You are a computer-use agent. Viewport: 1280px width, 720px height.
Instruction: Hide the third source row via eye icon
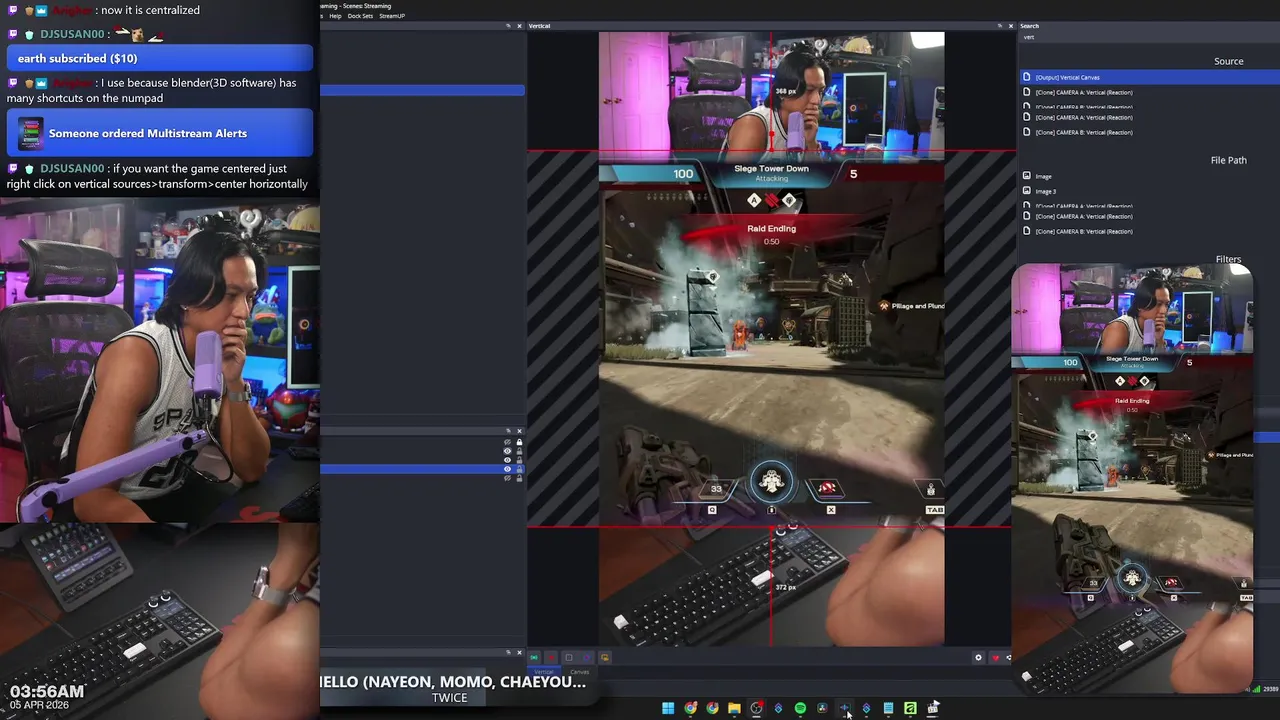pos(507,460)
